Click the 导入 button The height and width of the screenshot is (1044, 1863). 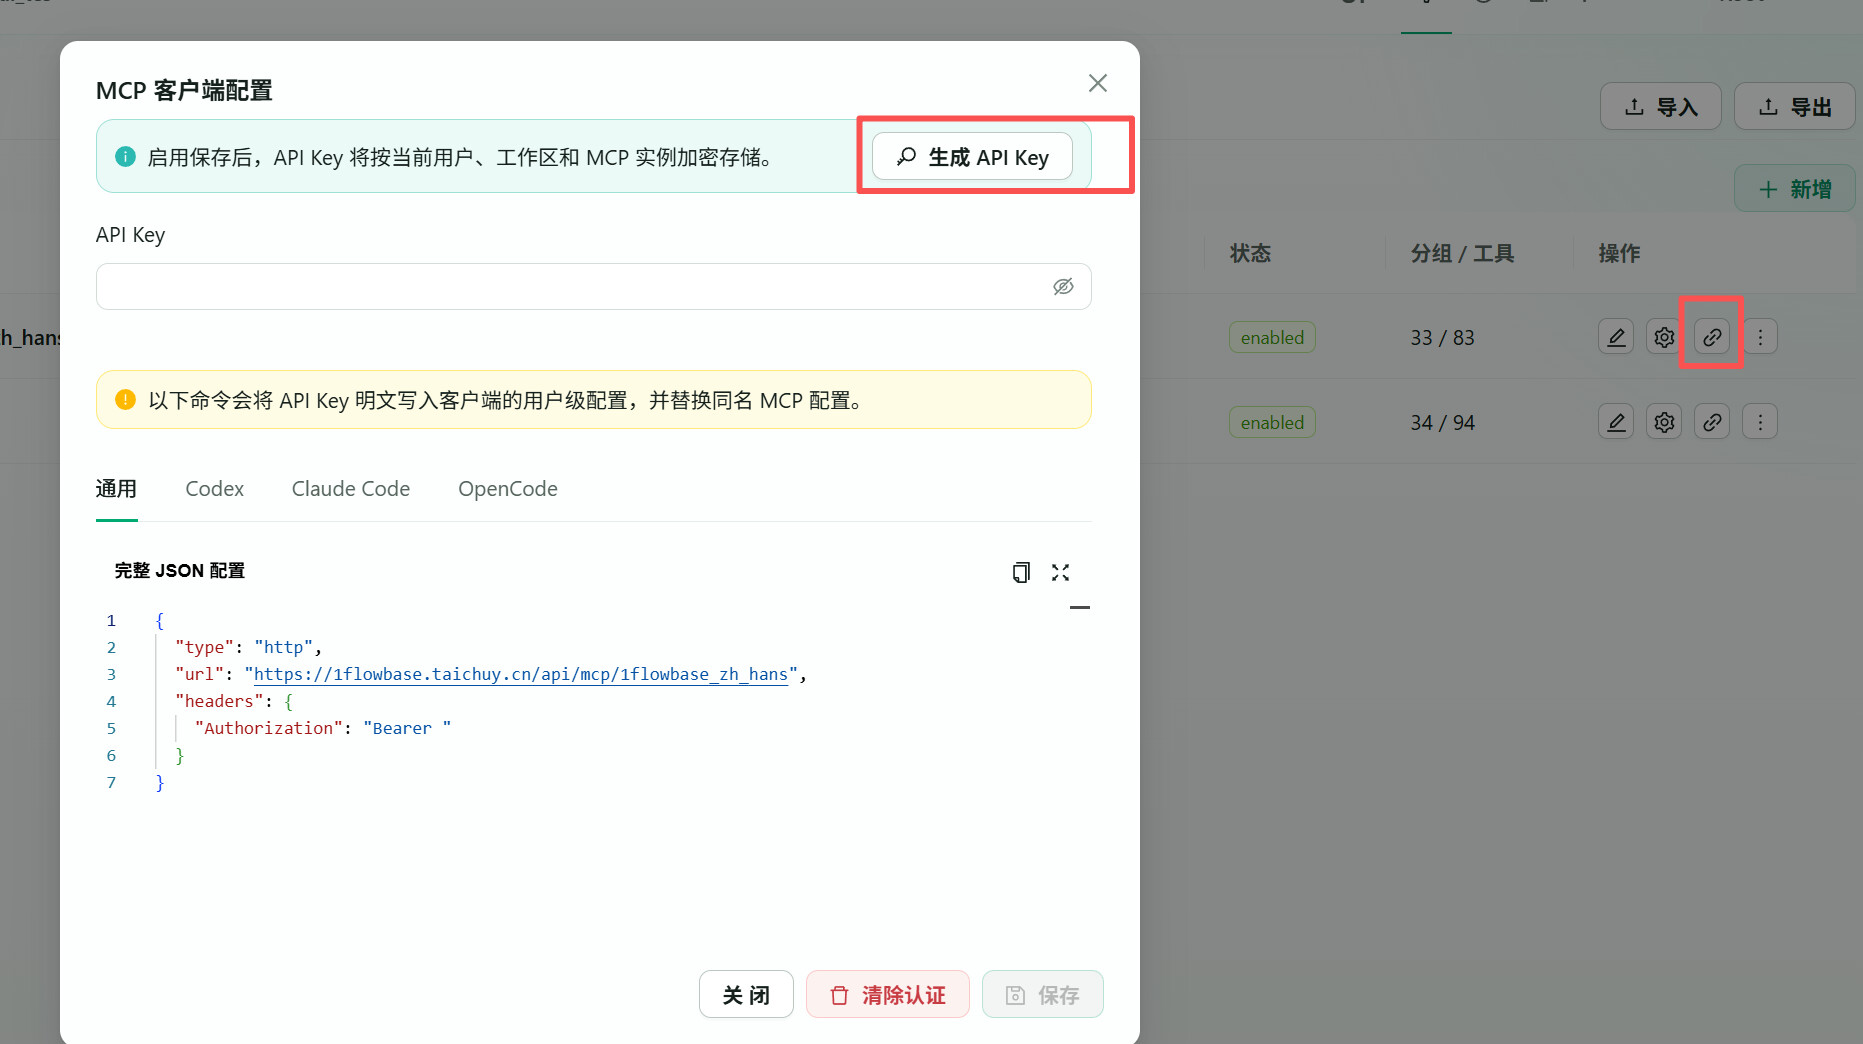(1660, 106)
